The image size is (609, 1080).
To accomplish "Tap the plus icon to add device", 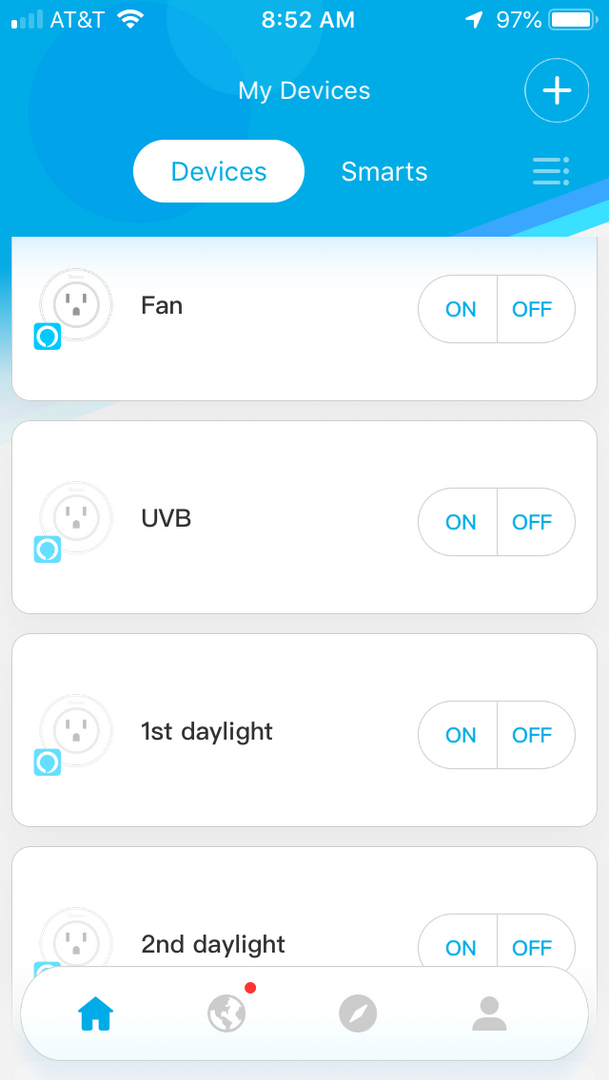I will pos(556,91).
